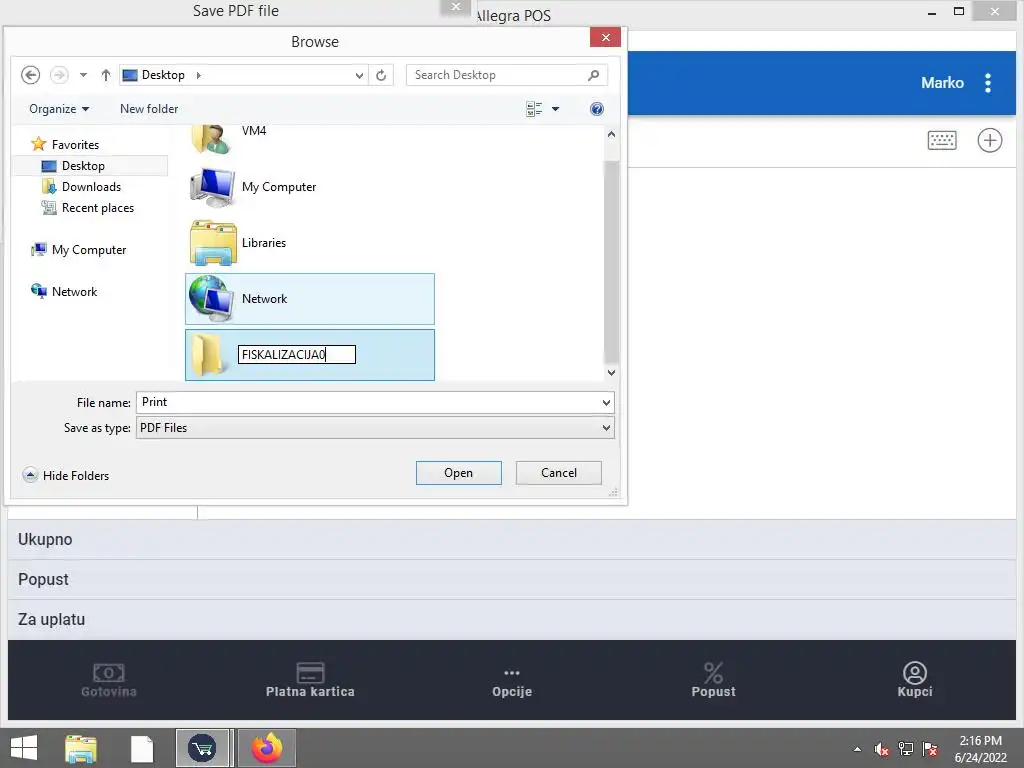Click the network icon in system tray
Image resolution: width=1024 pixels, height=768 pixels.
pyautogui.click(x=906, y=749)
